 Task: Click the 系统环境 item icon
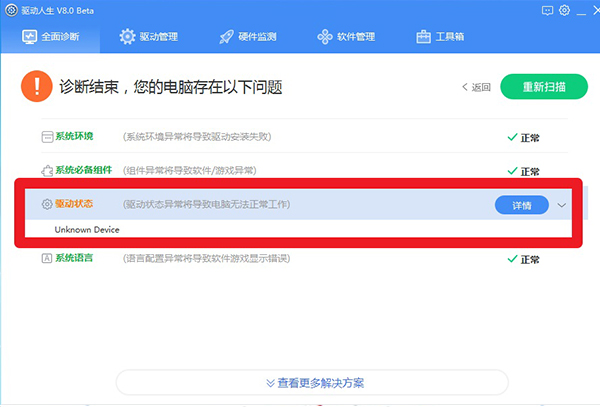coord(47,137)
